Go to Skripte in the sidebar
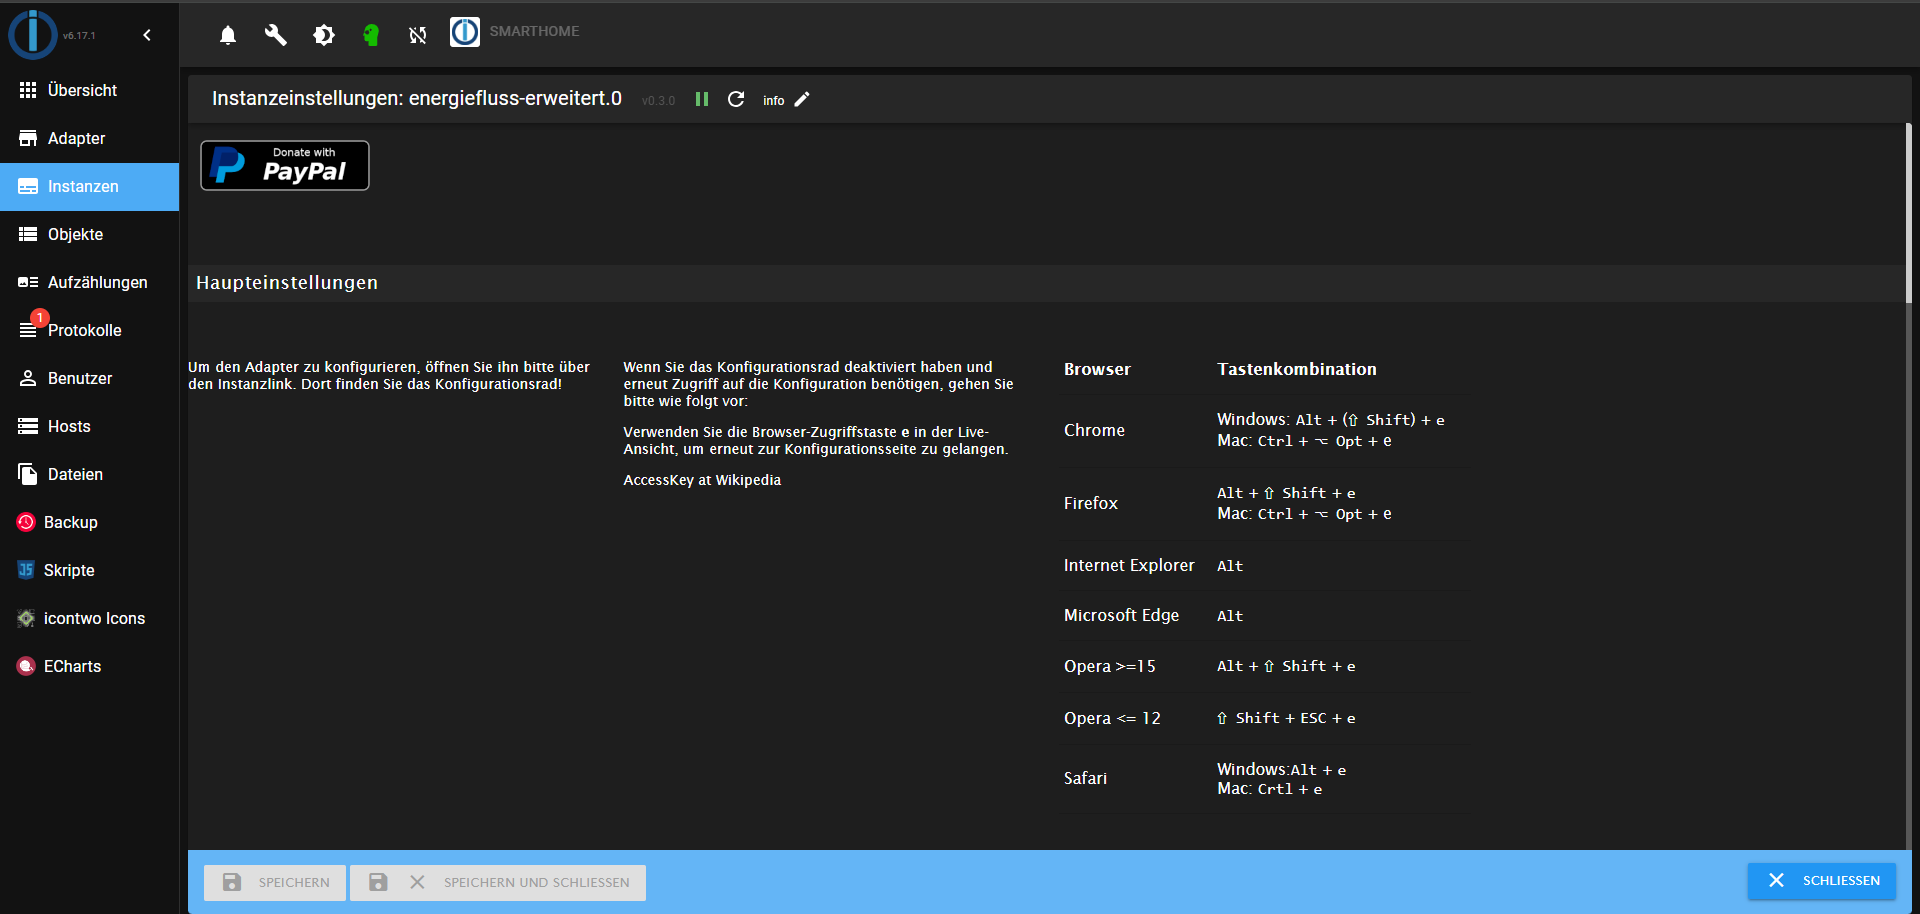The image size is (1920, 914). [69, 570]
